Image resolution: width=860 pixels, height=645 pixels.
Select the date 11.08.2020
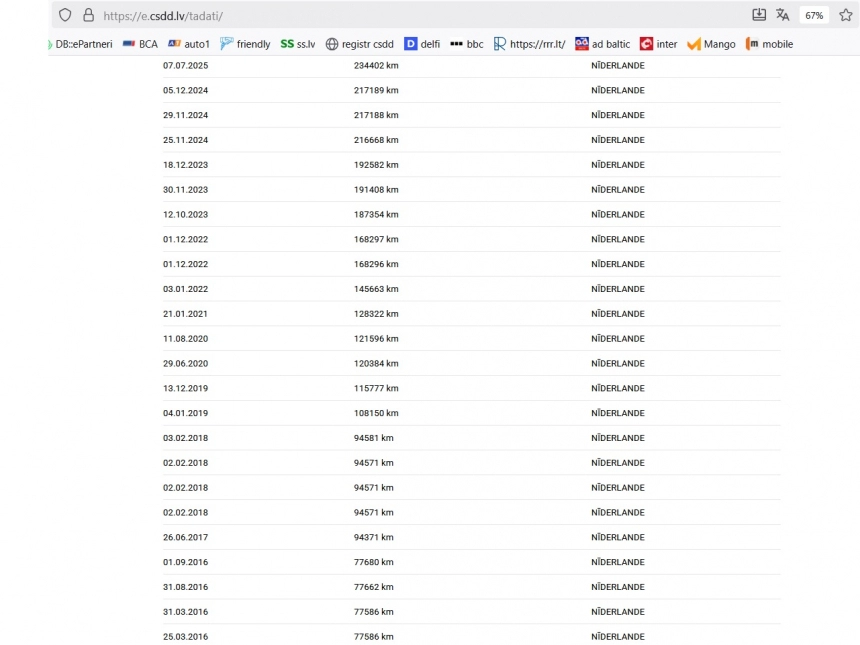(x=185, y=338)
